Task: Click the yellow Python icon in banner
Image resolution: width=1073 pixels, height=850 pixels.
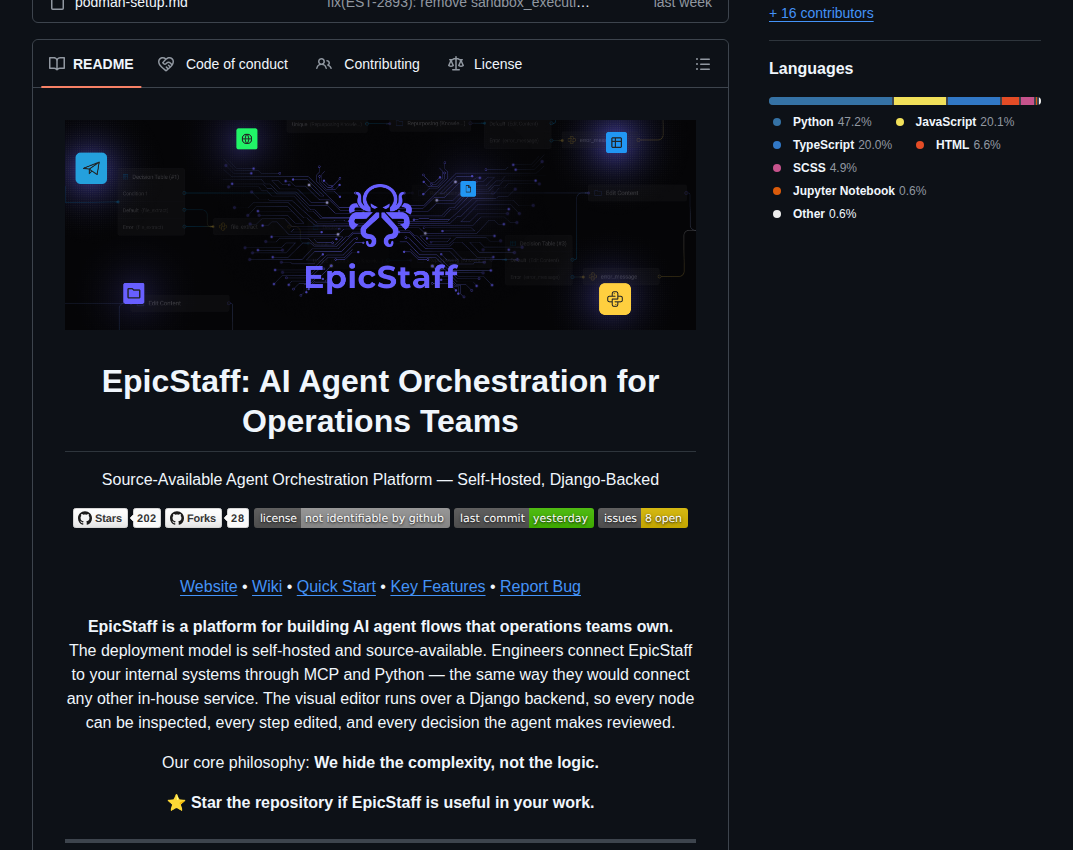Action: click(615, 299)
